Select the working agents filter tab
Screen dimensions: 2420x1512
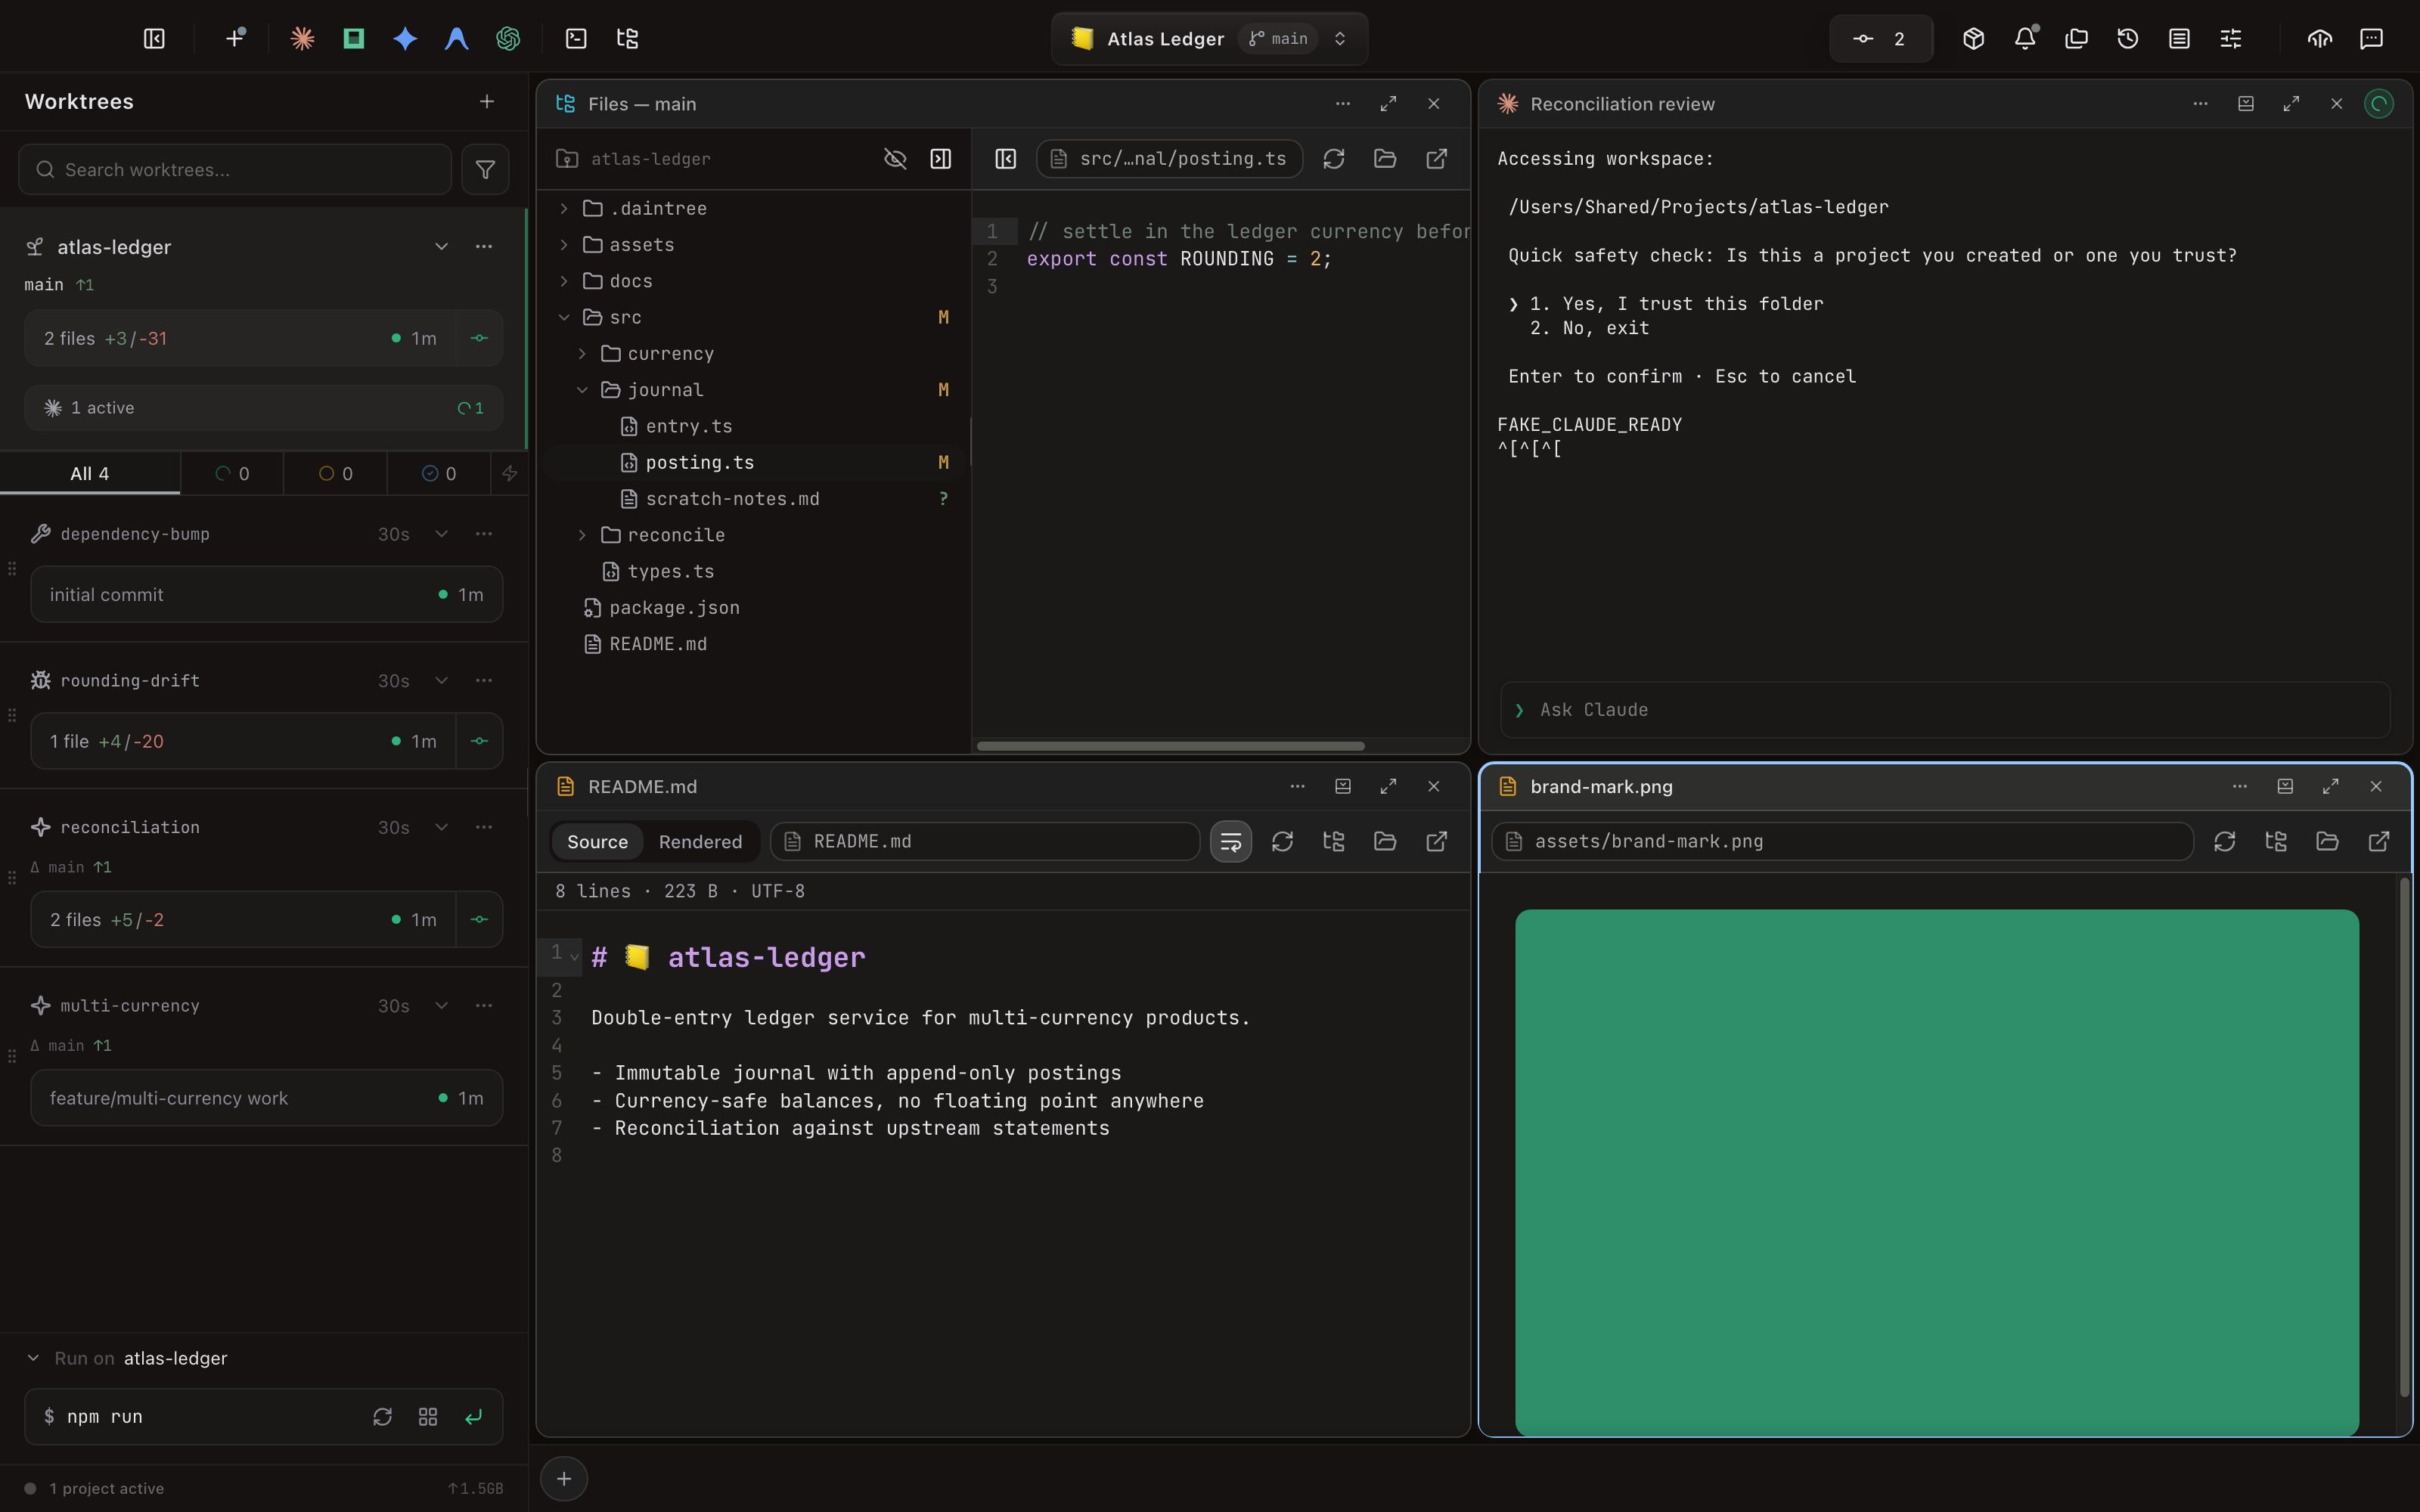coord(232,473)
